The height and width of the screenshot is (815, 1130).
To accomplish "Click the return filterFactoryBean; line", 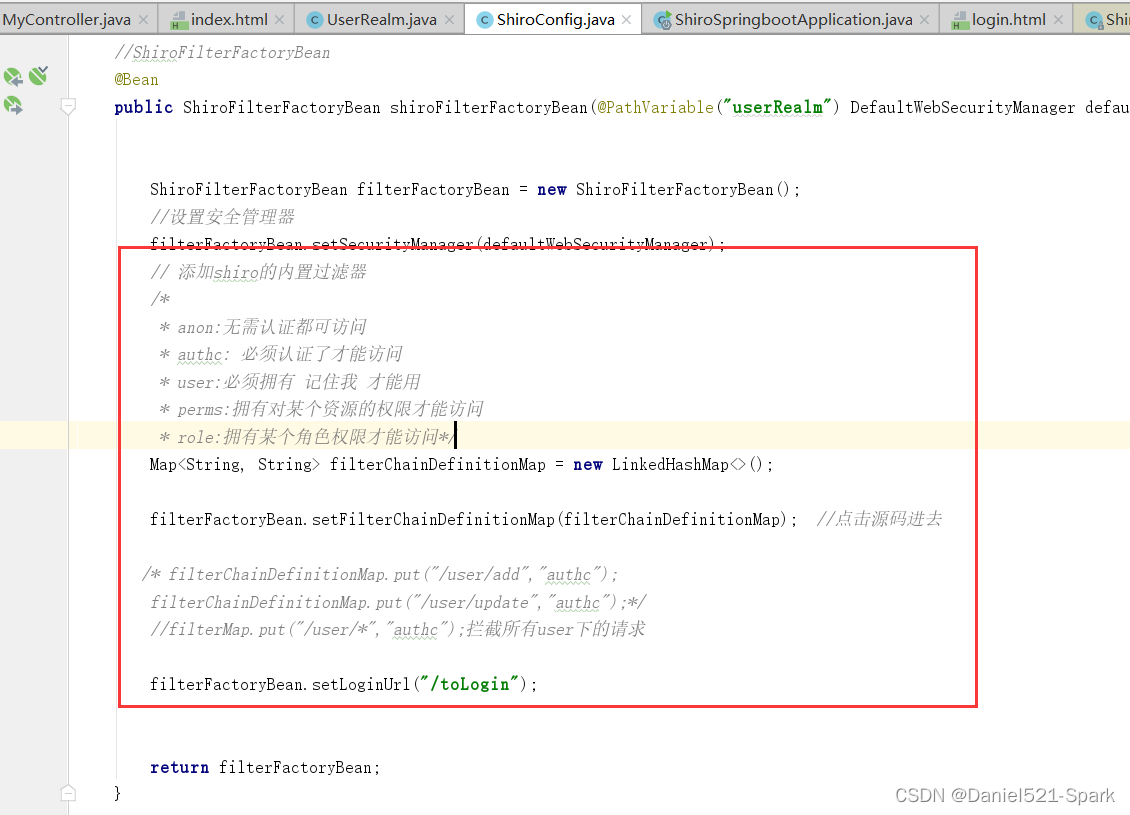I will pos(264,767).
